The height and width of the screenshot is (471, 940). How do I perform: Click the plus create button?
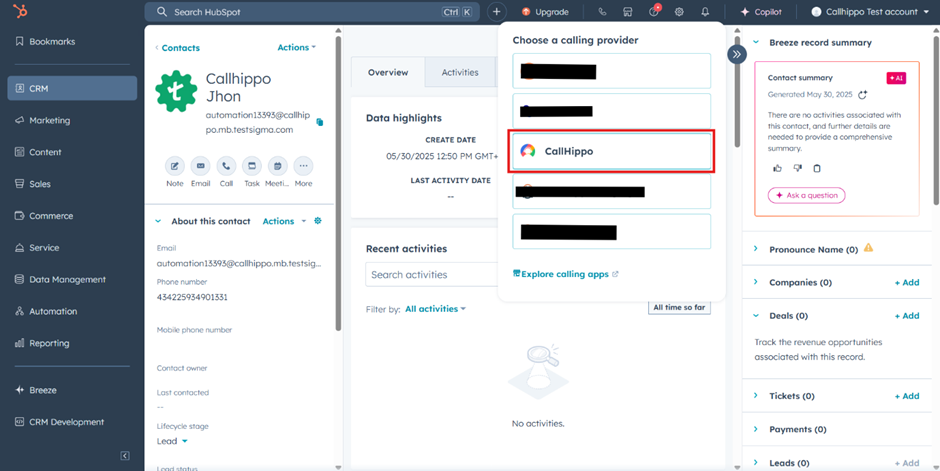tap(496, 12)
